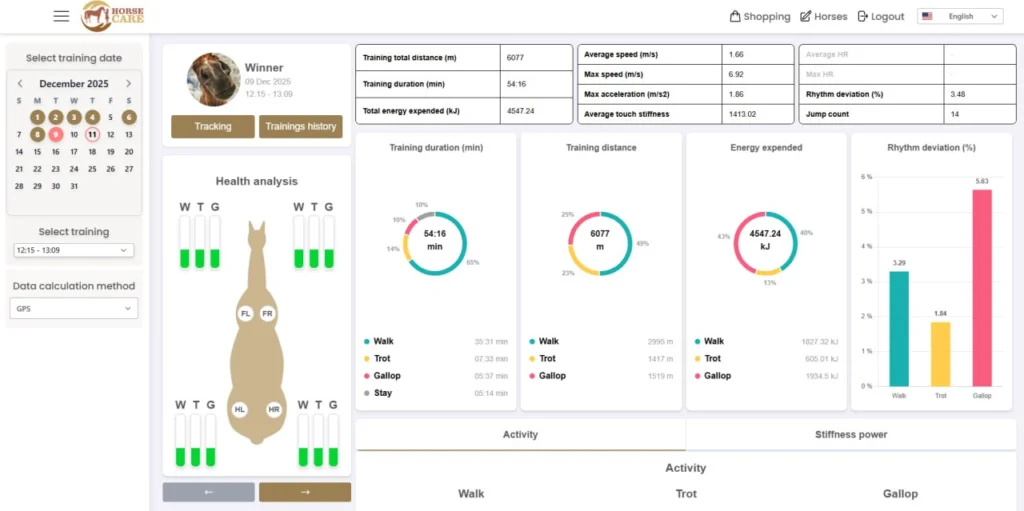The image size is (1024, 511).
Task: Select the Activity tab
Action: coord(520,435)
